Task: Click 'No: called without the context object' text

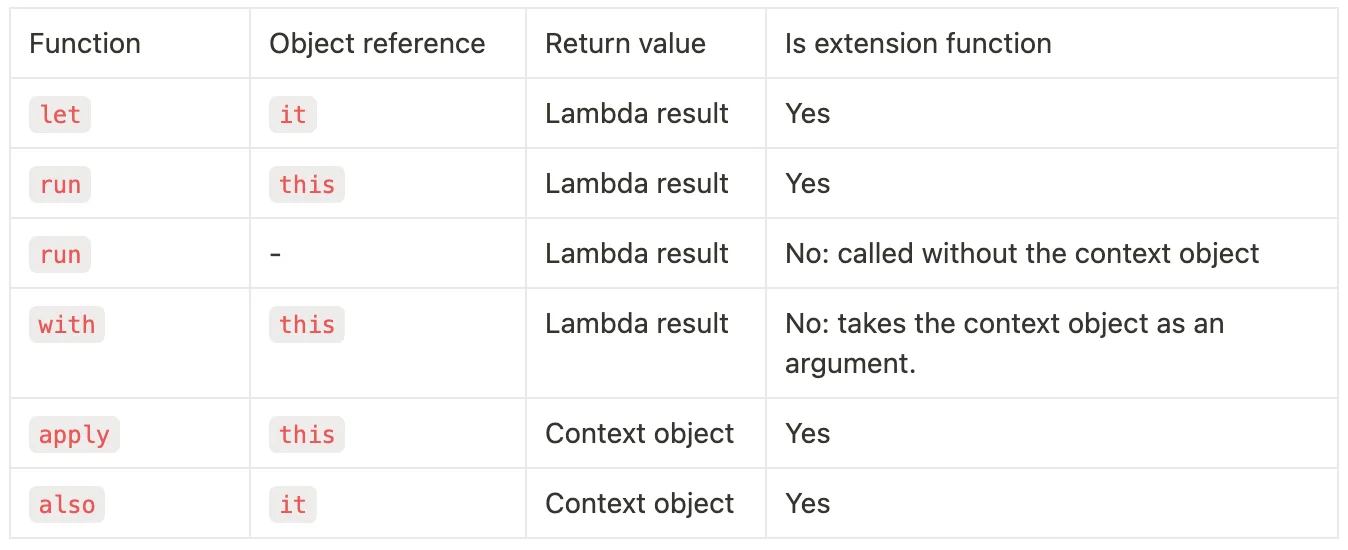Action: (1022, 254)
